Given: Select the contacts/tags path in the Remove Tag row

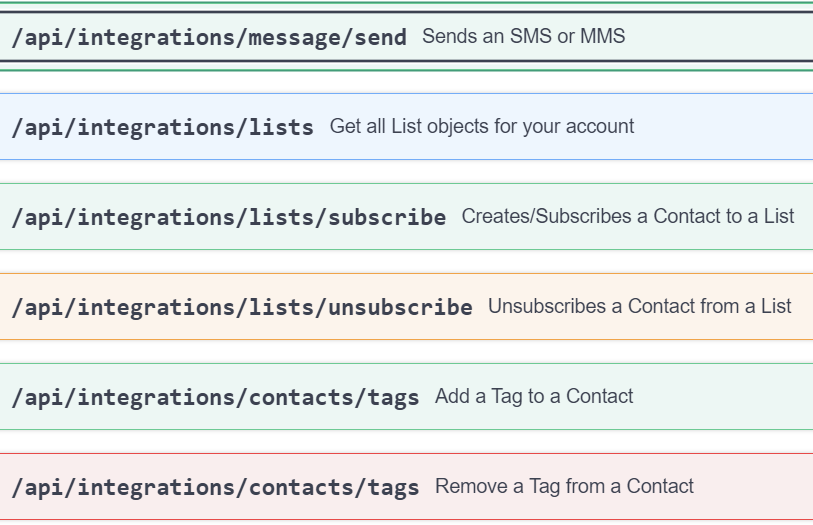Looking at the screenshot, I should (215, 487).
